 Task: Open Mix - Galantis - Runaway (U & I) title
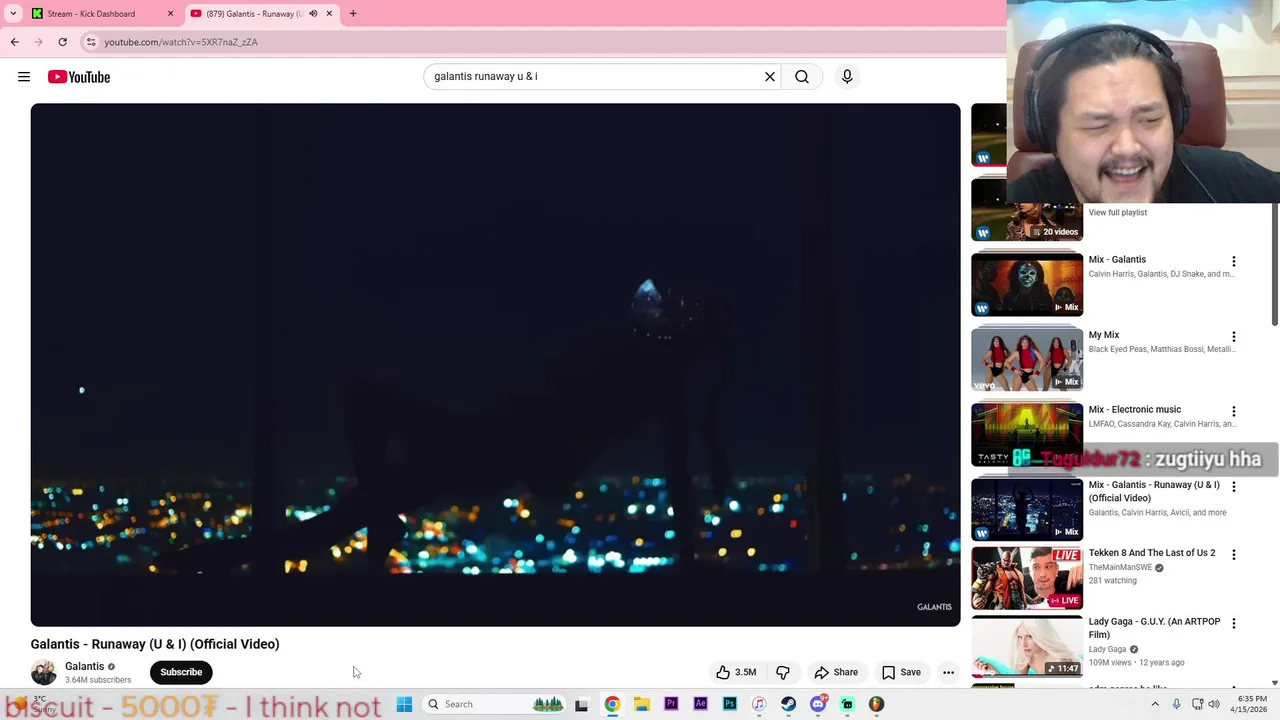[x=1154, y=491]
